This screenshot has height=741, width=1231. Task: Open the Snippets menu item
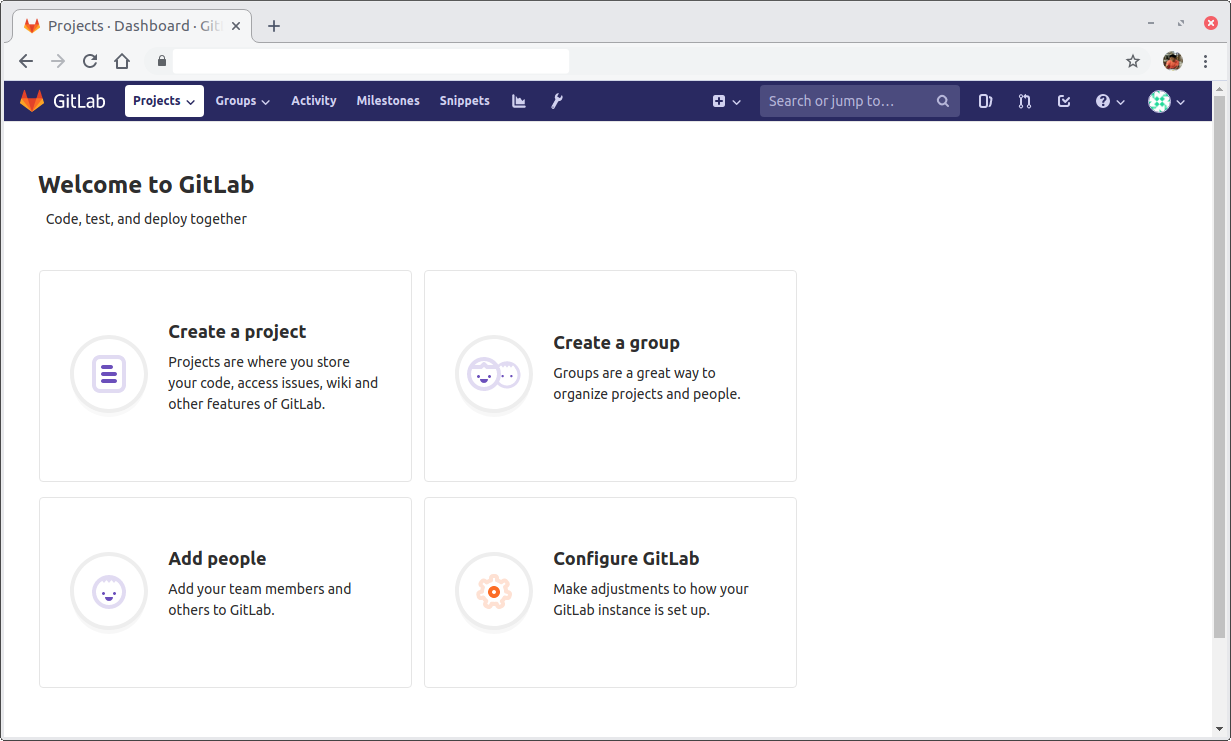coord(465,101)
